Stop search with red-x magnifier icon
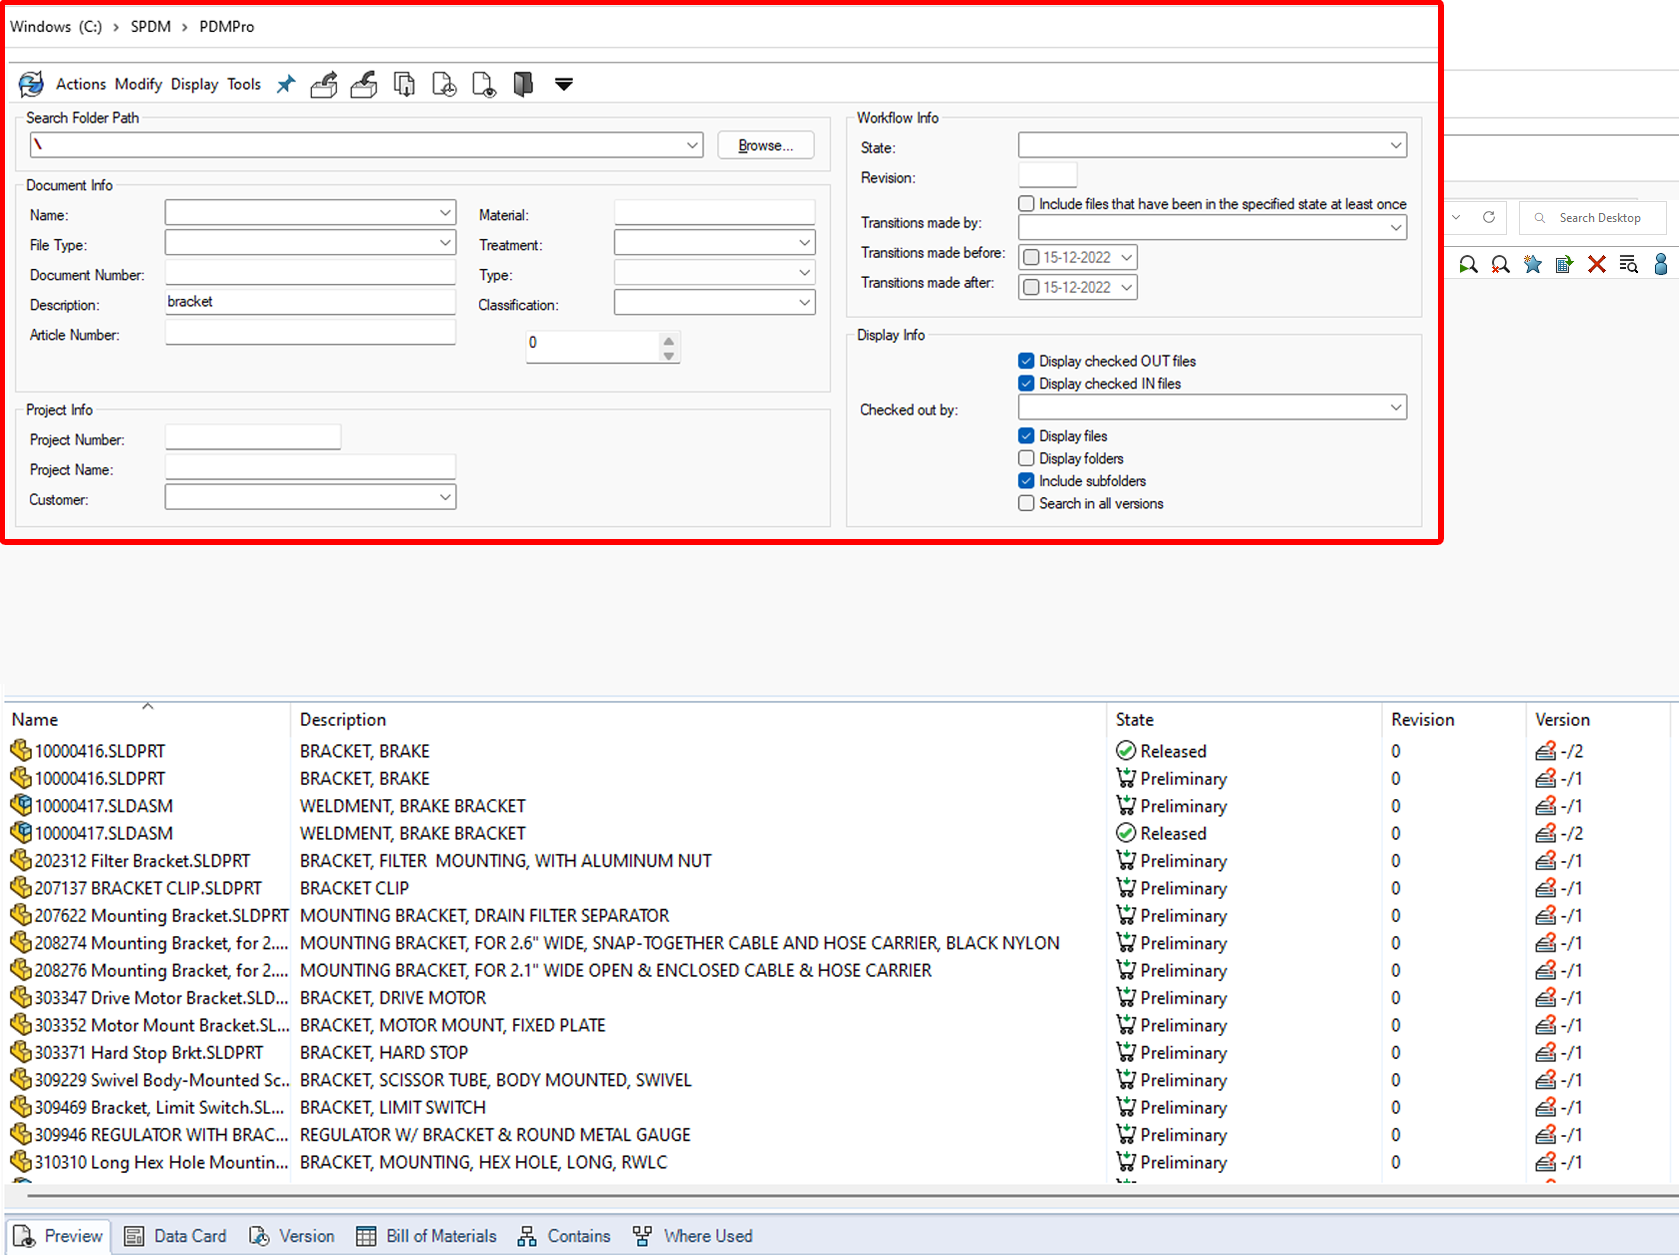The height and width of the screenshot is (1255, 1679). 1500,264
